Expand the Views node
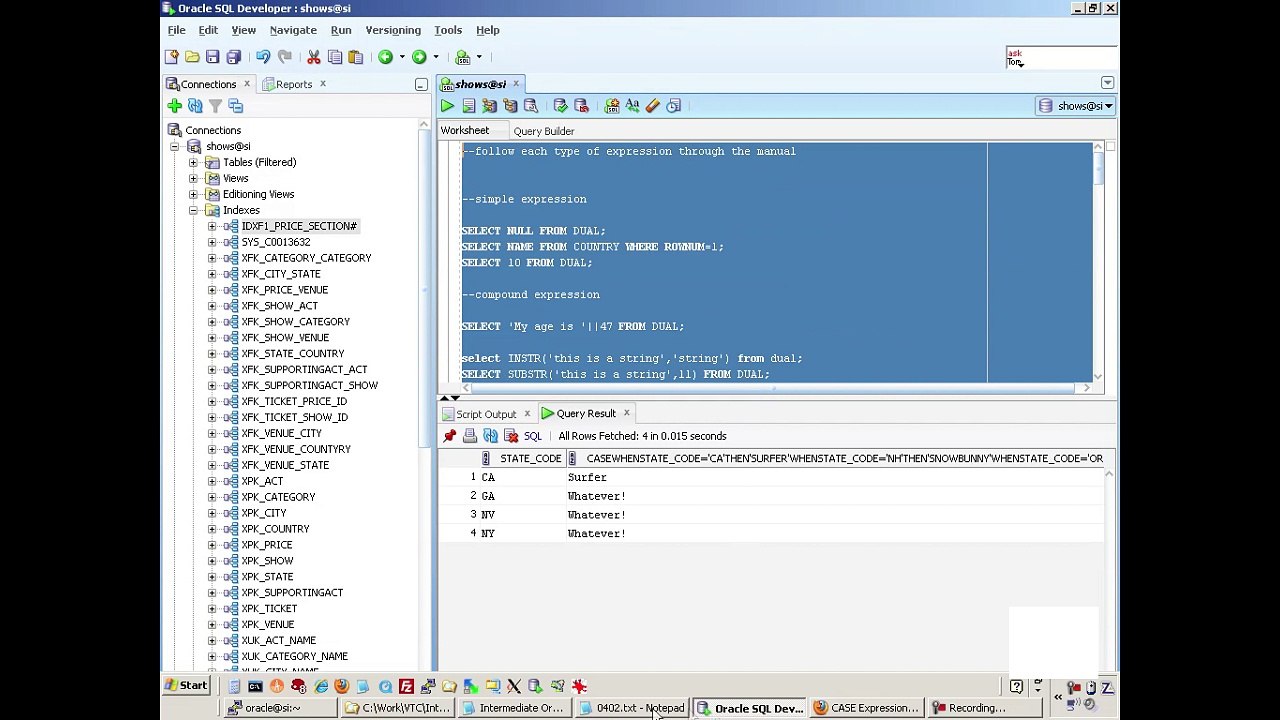 point(193,178)
